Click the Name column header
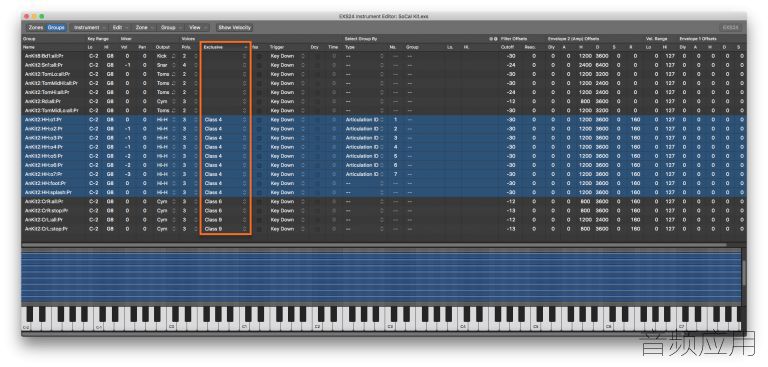The image size is (768, 367). coord(29,47)
